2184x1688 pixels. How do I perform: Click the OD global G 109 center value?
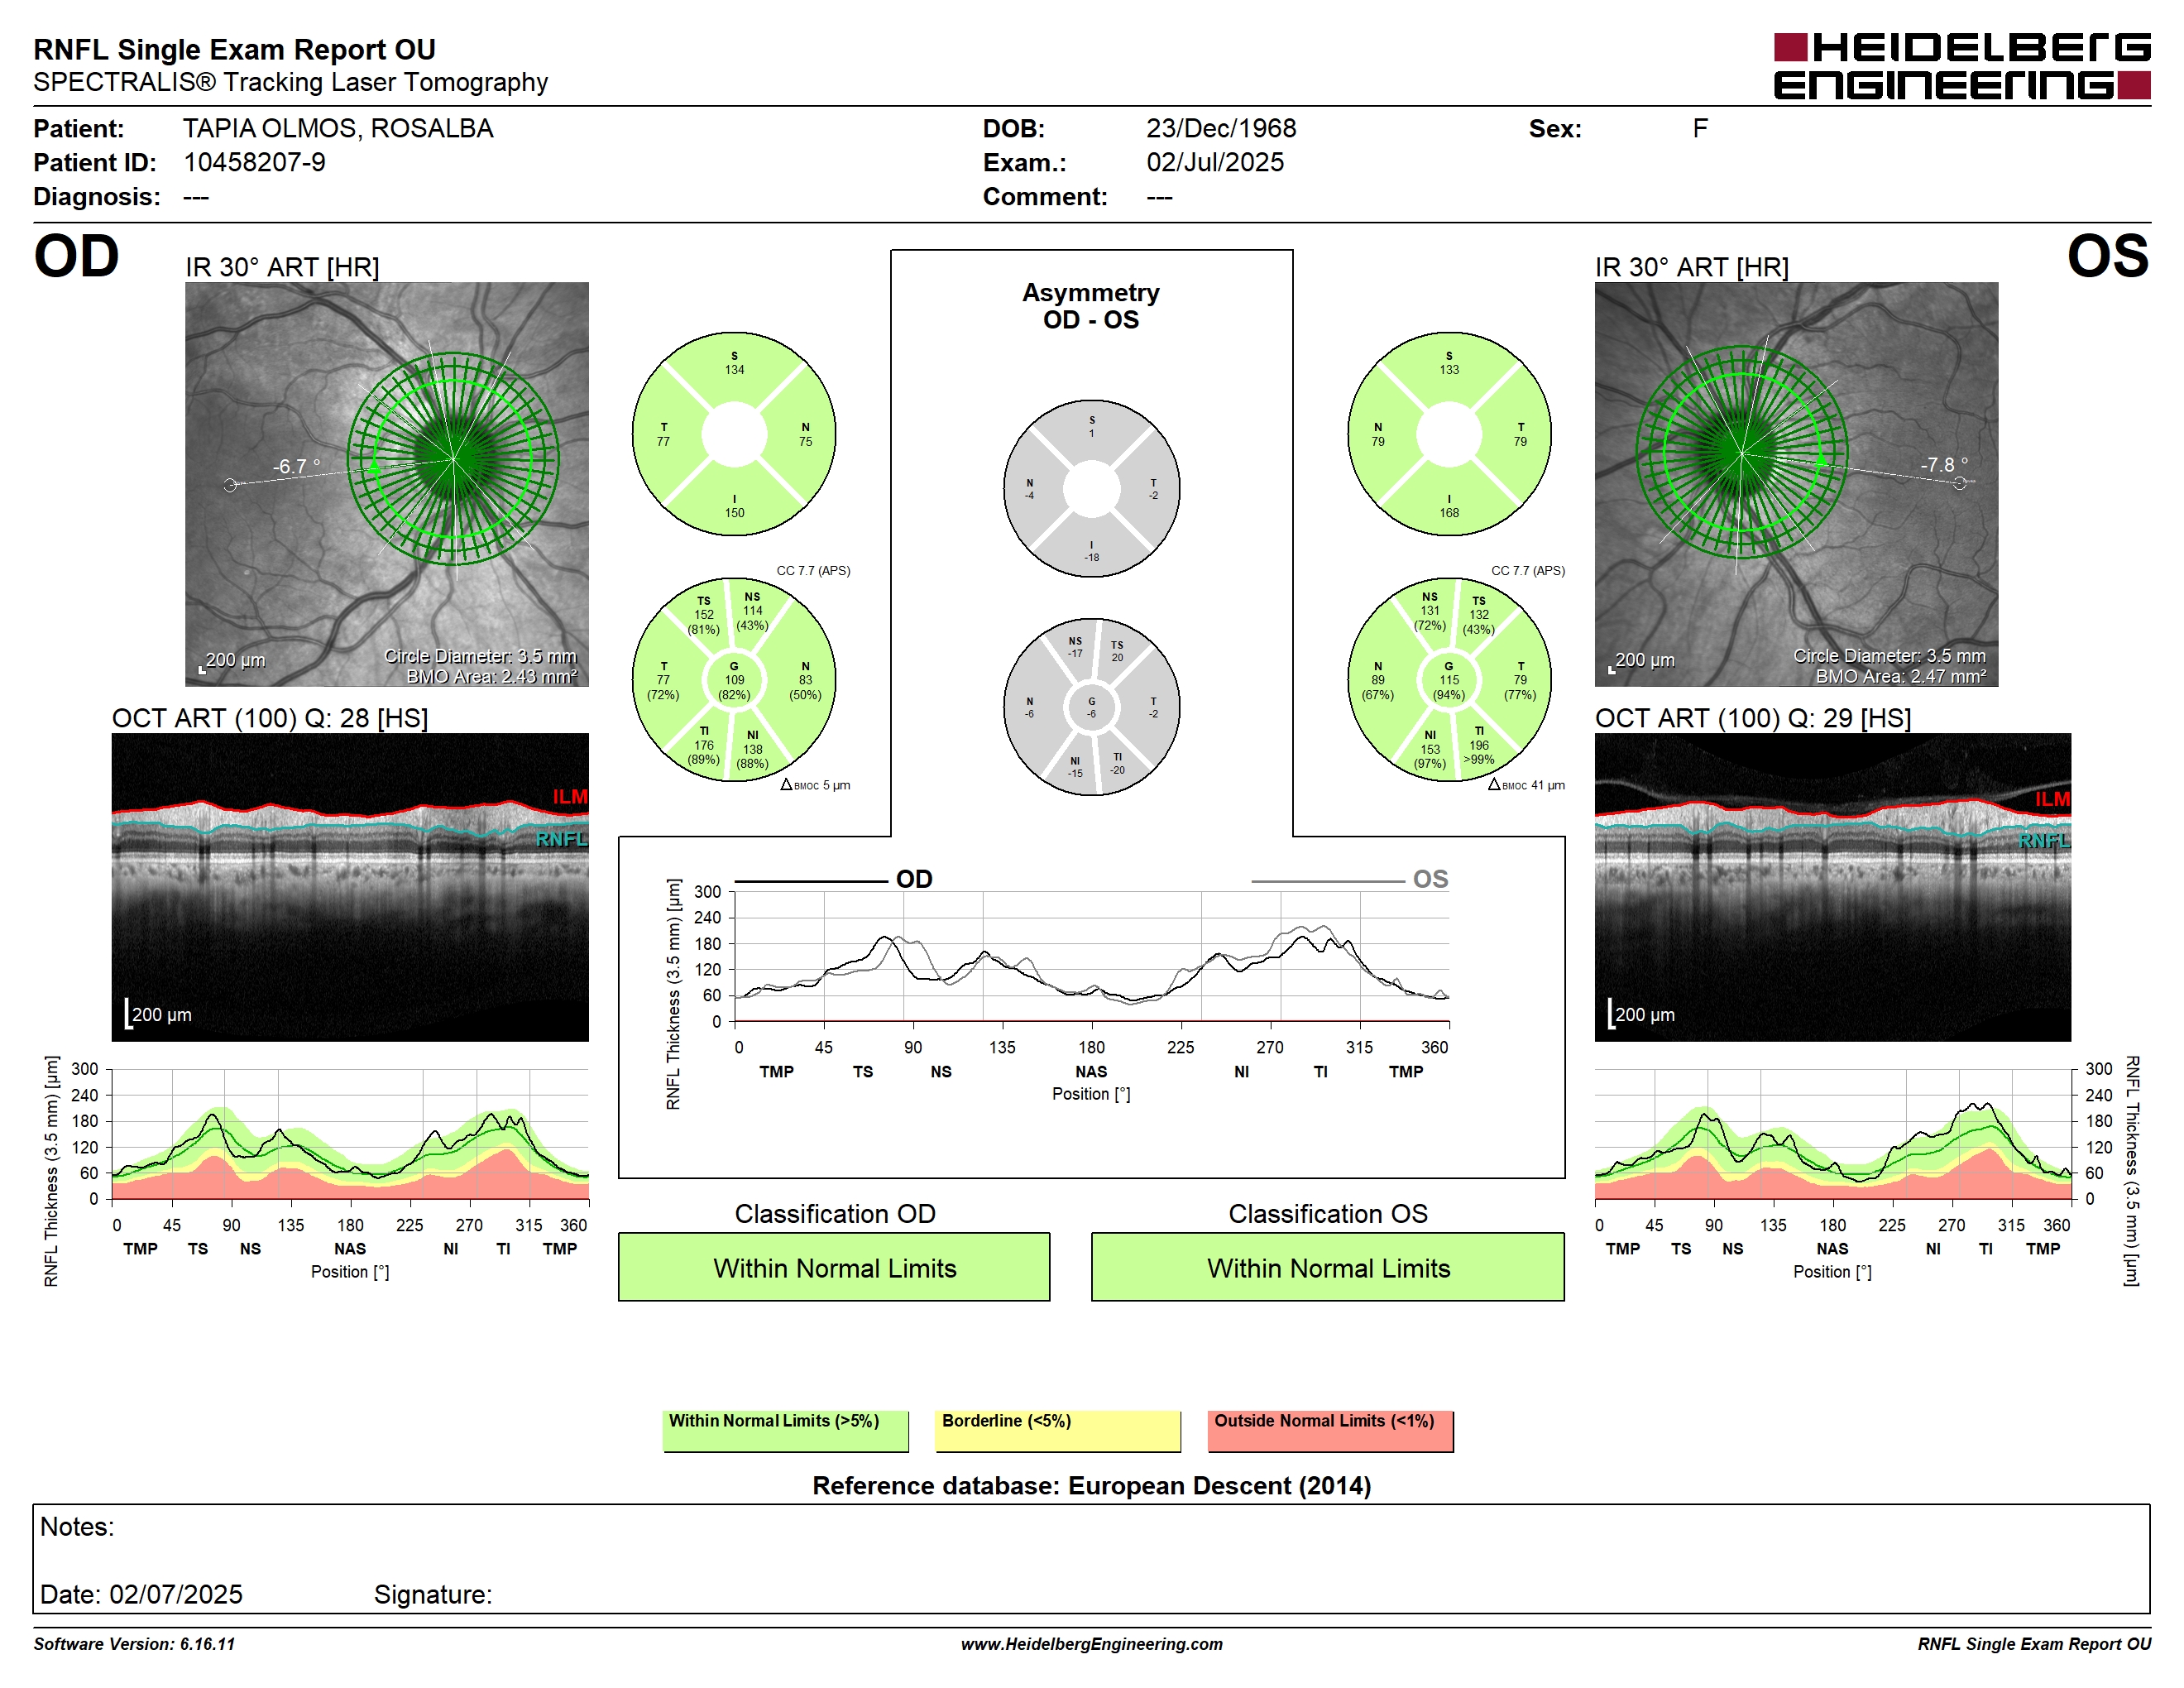[x=734, y=680]
